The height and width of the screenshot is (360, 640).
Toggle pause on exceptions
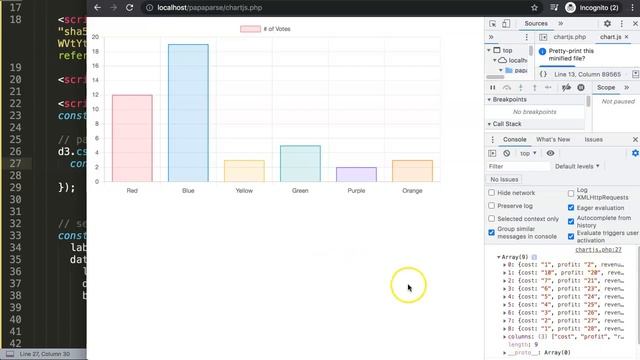pyautogui.click(x=581, y=88)
